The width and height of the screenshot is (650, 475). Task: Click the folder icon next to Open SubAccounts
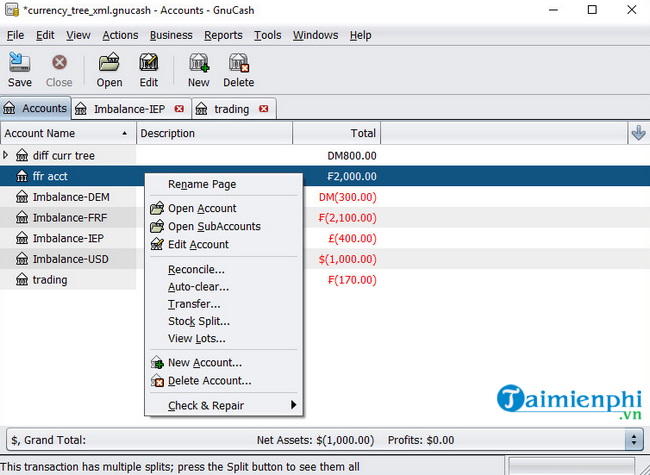[x=157, y=226]
